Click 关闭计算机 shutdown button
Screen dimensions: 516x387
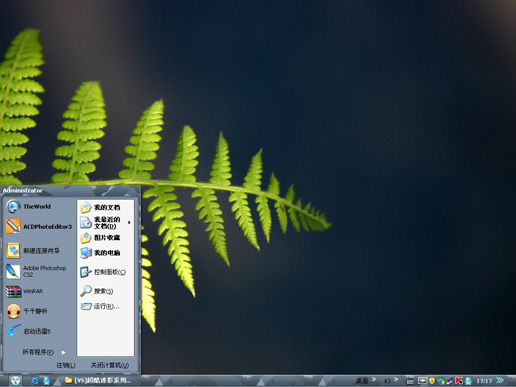click(x=110, y=365)
